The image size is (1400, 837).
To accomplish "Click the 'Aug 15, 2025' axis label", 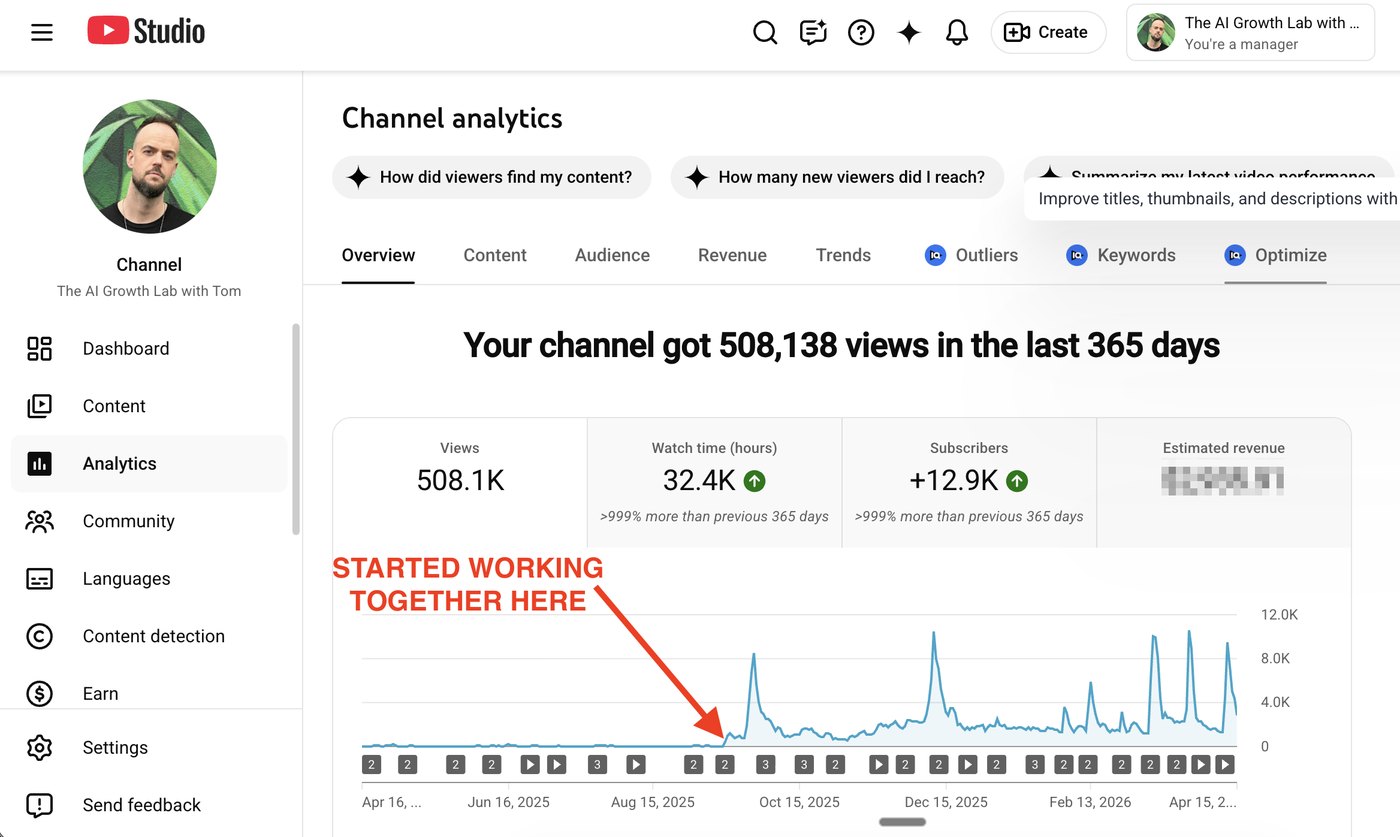I will [x=652, y=802].
